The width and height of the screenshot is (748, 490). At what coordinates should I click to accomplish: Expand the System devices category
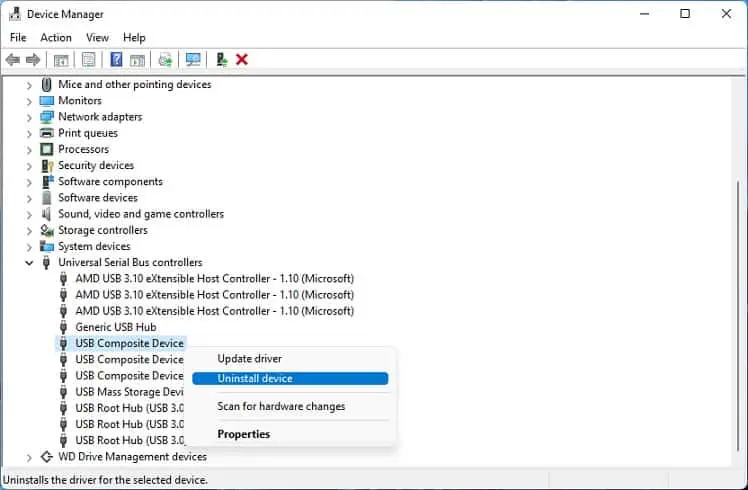tap(29, 248)
